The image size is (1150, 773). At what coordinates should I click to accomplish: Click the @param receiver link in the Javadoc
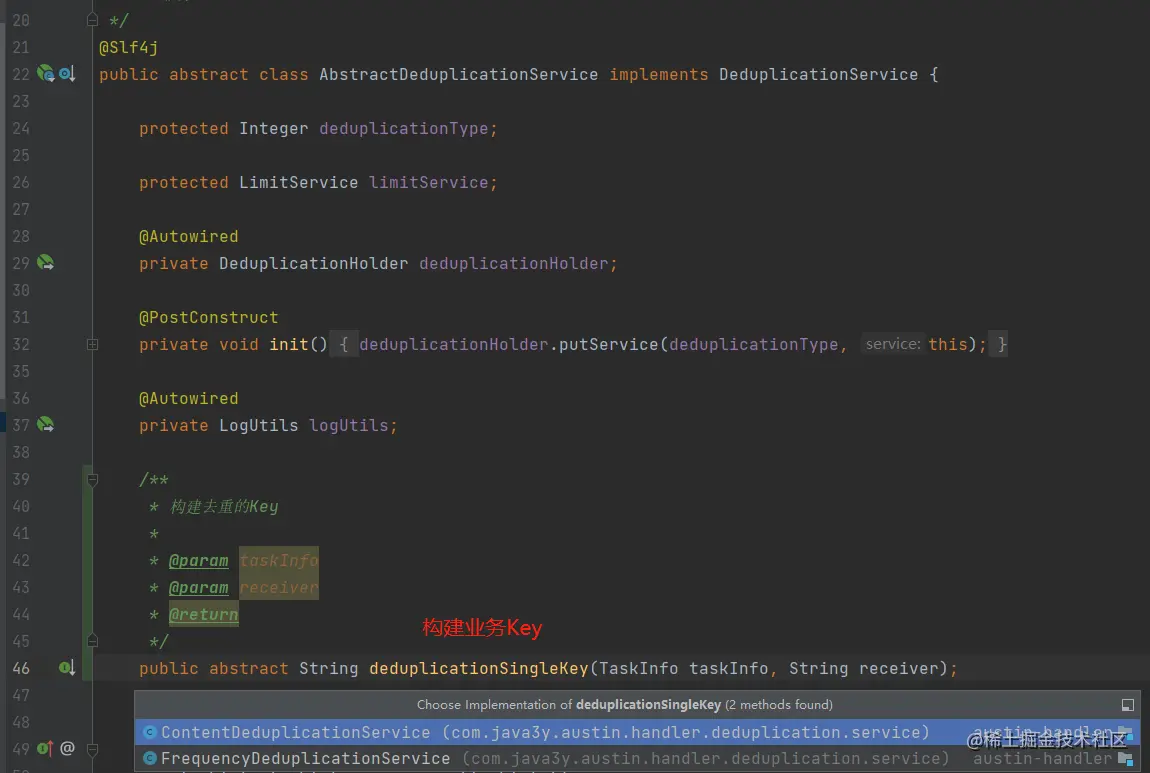[x=199, y=587]
